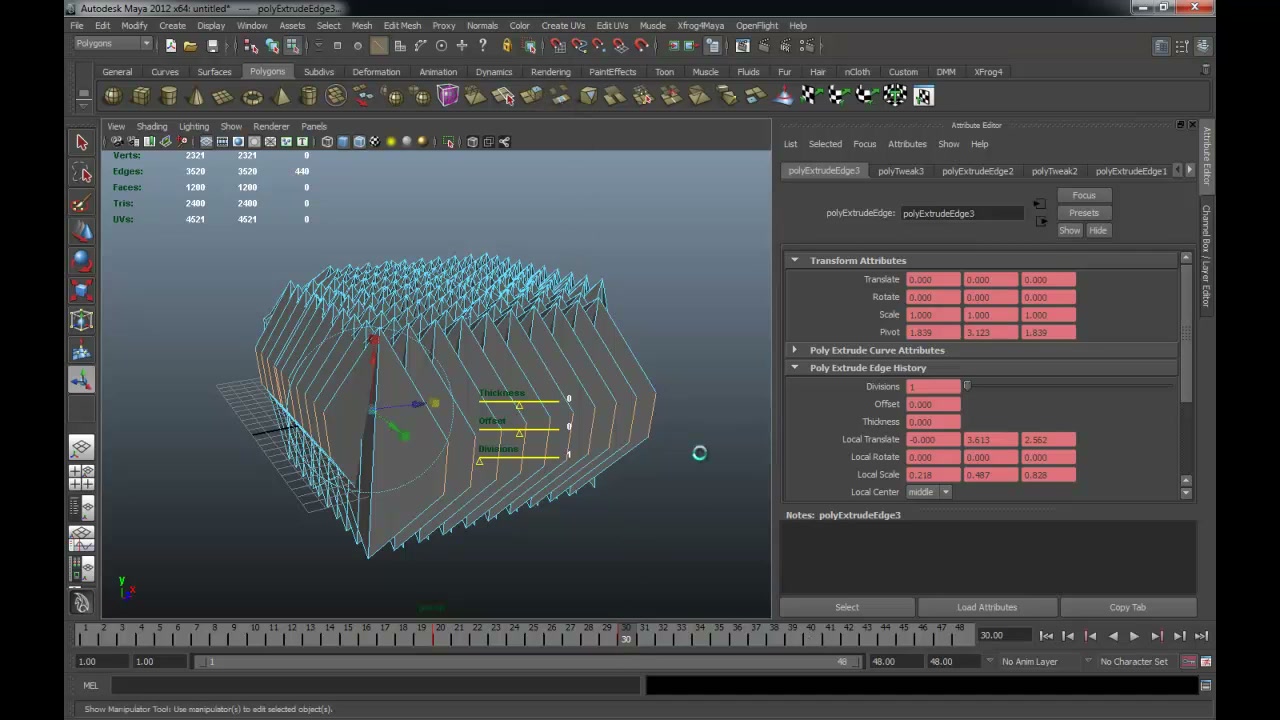Select the arrow Select tool in toolbox
Image resolution: width=1280 pixels, height=720 pixels.
tap(82, 143)
